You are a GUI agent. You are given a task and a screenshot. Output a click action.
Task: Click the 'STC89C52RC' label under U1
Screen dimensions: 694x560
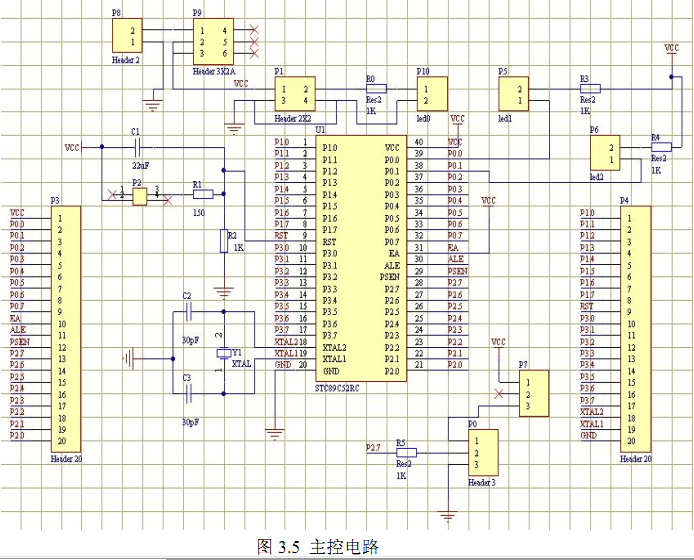point(337,388)
